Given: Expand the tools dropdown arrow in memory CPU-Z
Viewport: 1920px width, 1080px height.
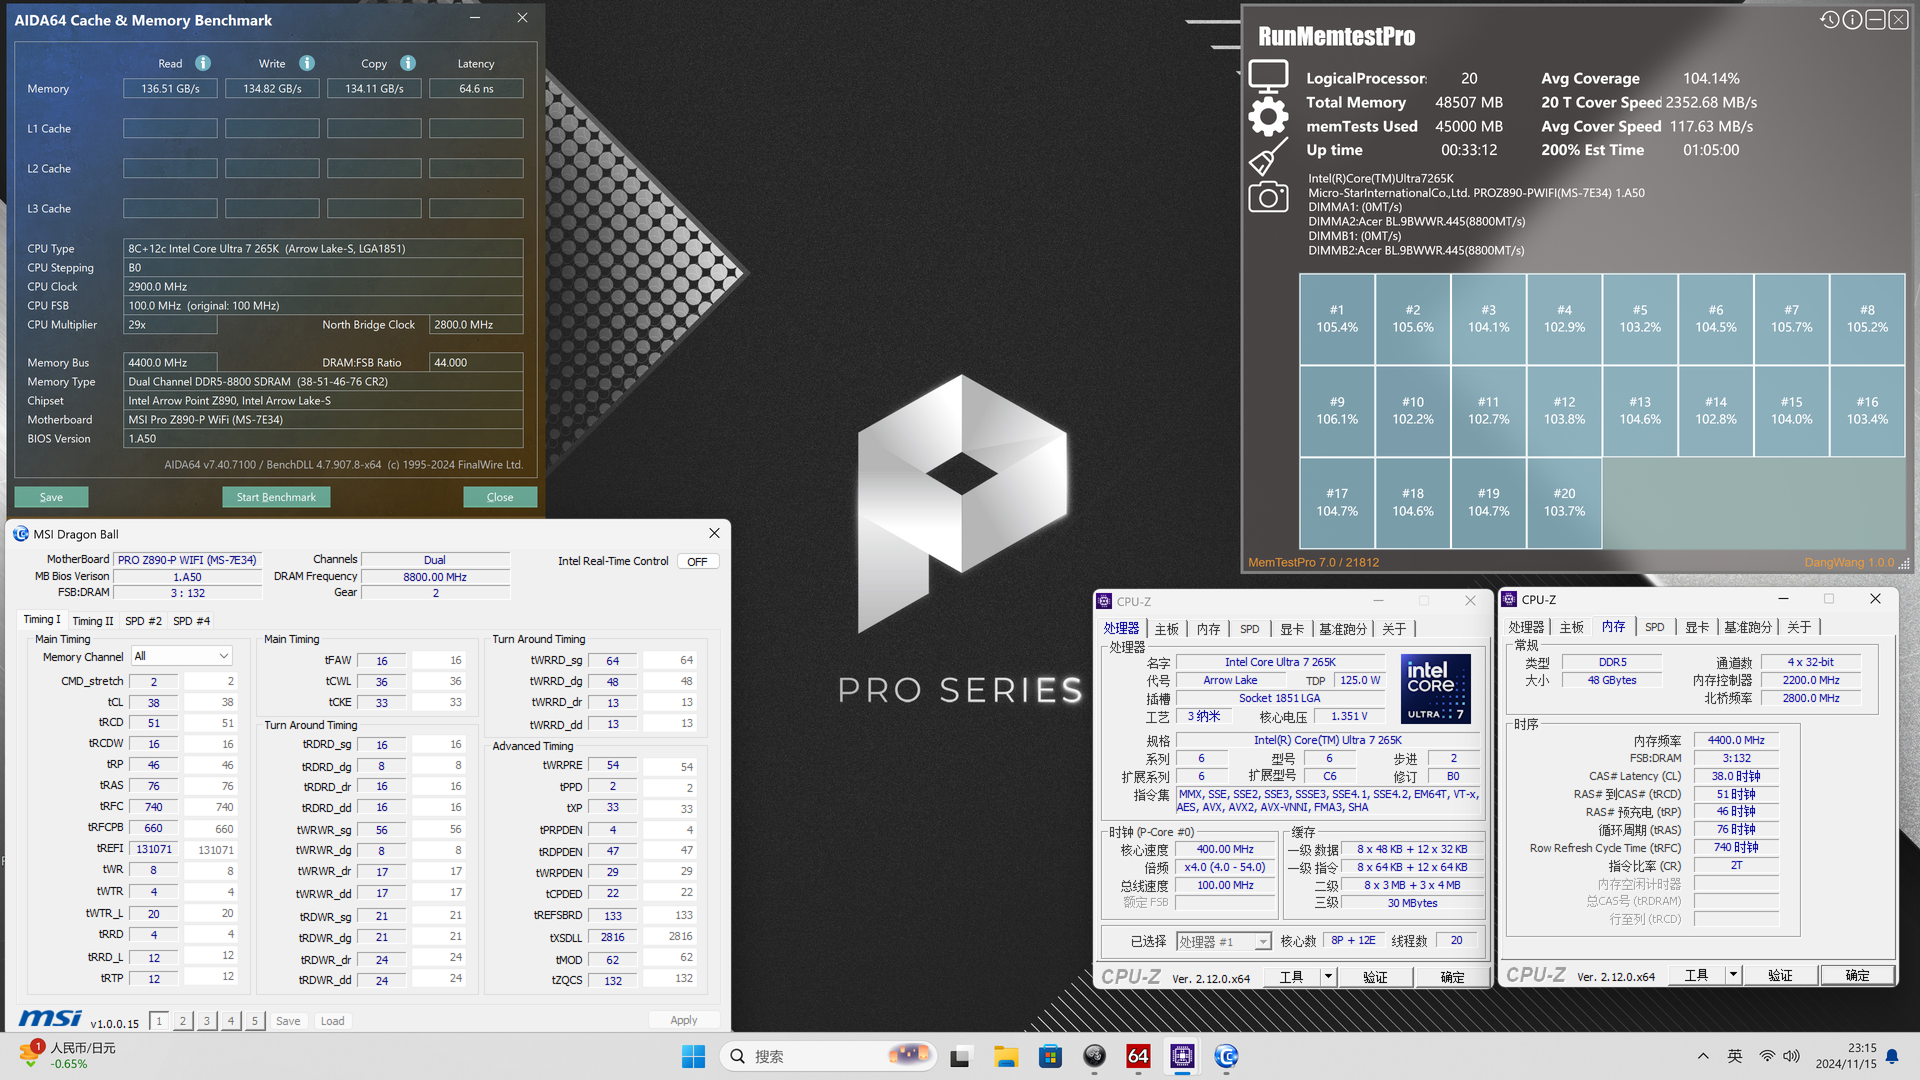Looking at the screenshot, I should [1733, 975].
